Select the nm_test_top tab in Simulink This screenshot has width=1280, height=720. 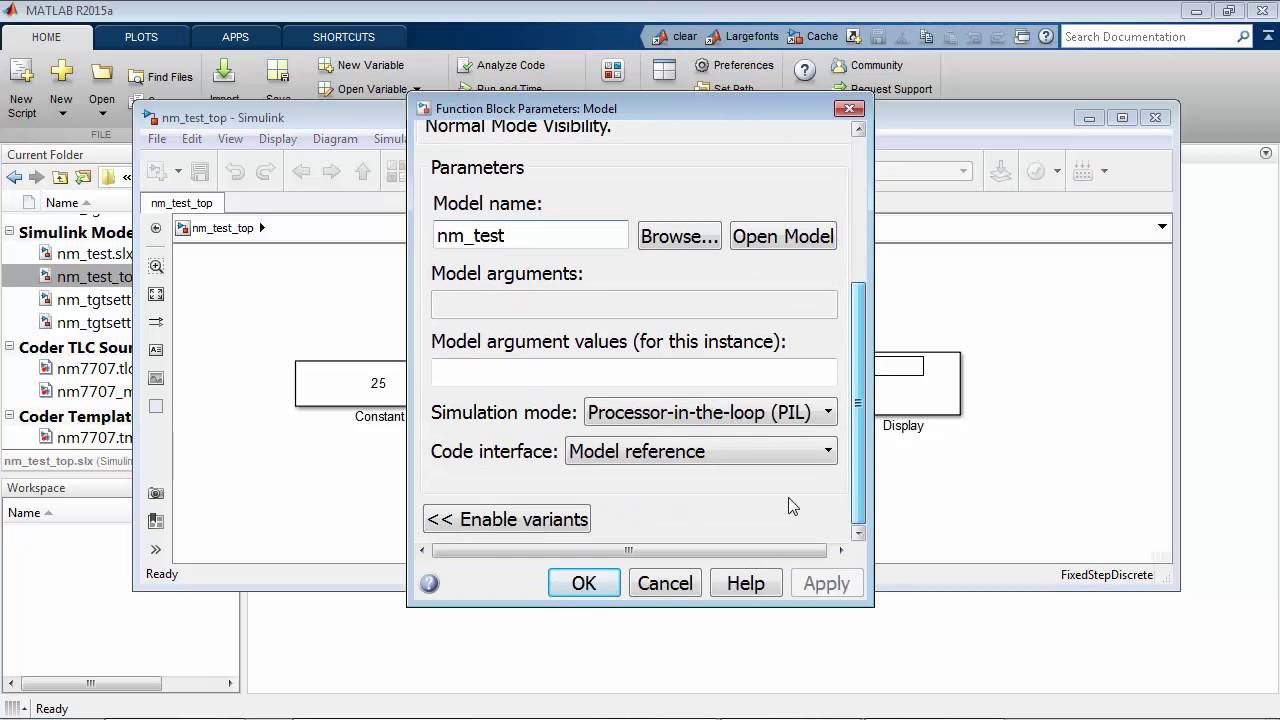182,203
